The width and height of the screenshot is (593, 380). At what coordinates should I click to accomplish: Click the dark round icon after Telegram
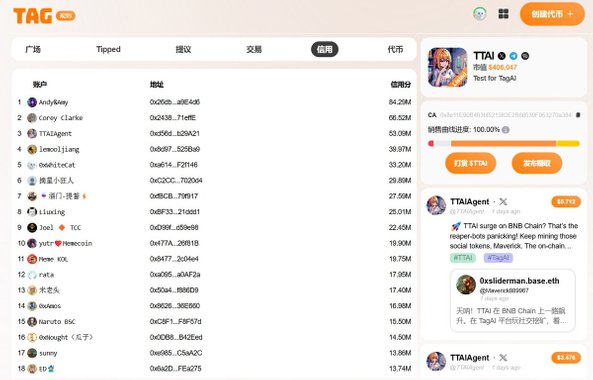[525, 56]
